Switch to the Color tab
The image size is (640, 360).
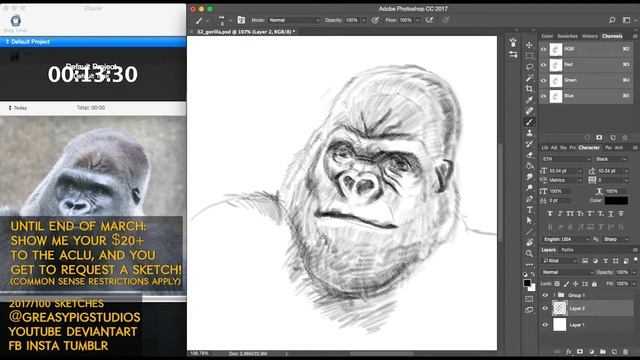[547, 36]
